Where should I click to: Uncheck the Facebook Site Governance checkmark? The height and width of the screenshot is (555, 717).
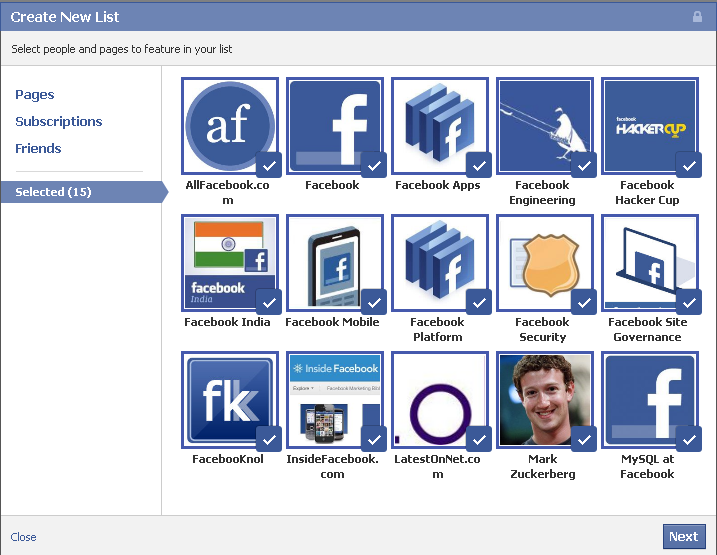[x=689, y=302]
